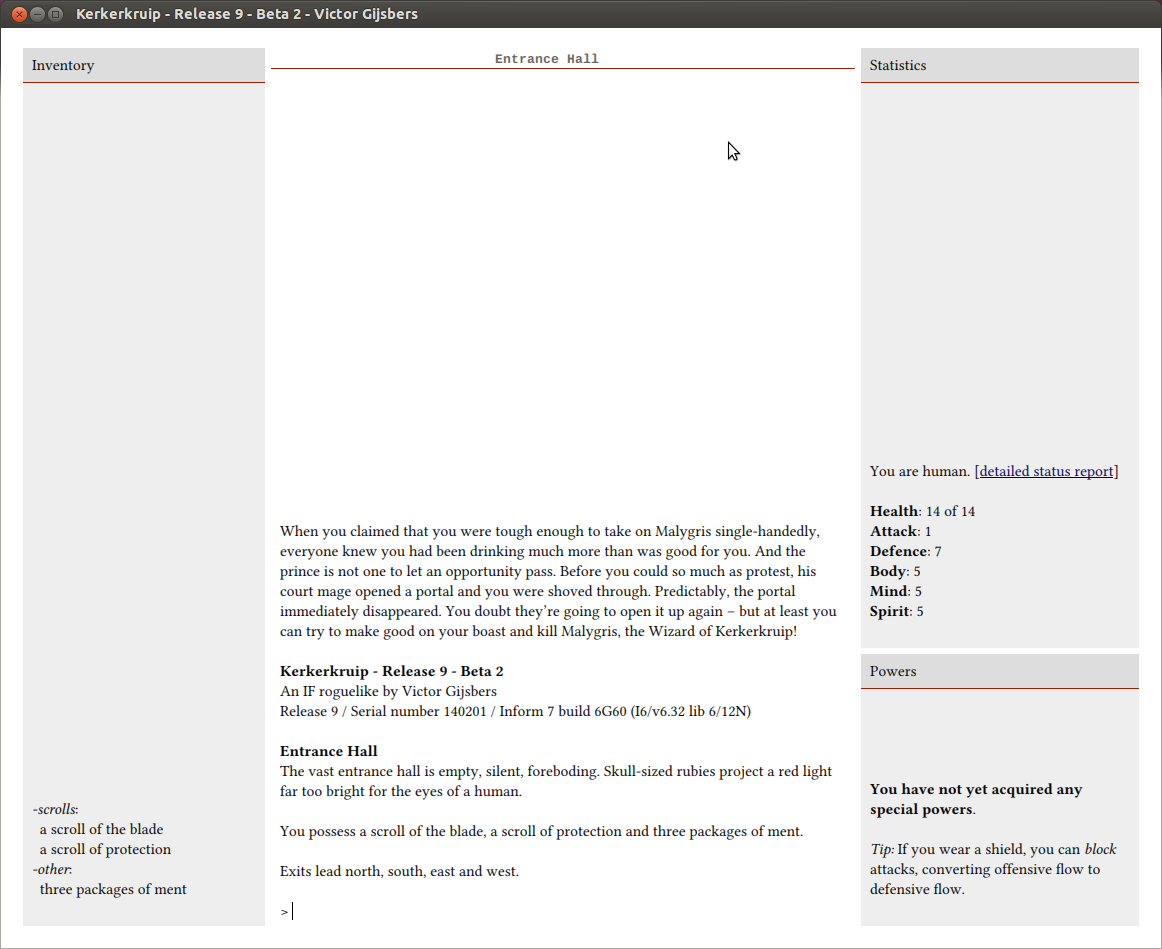Close the Kerkerkruip window
The width and height of the screenshot is (1162, 949).
(20, 14)
